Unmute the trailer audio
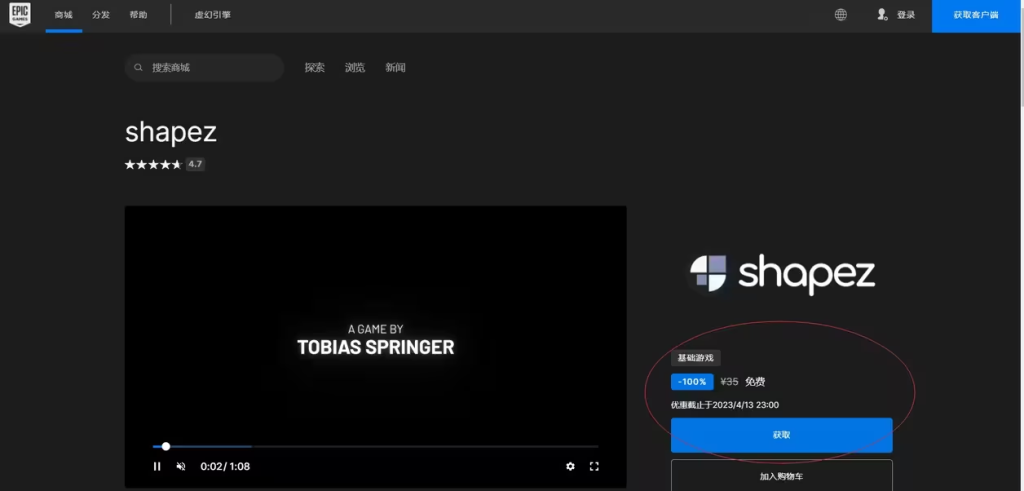This screenshot has height=491, width=1024. [182, 466]
